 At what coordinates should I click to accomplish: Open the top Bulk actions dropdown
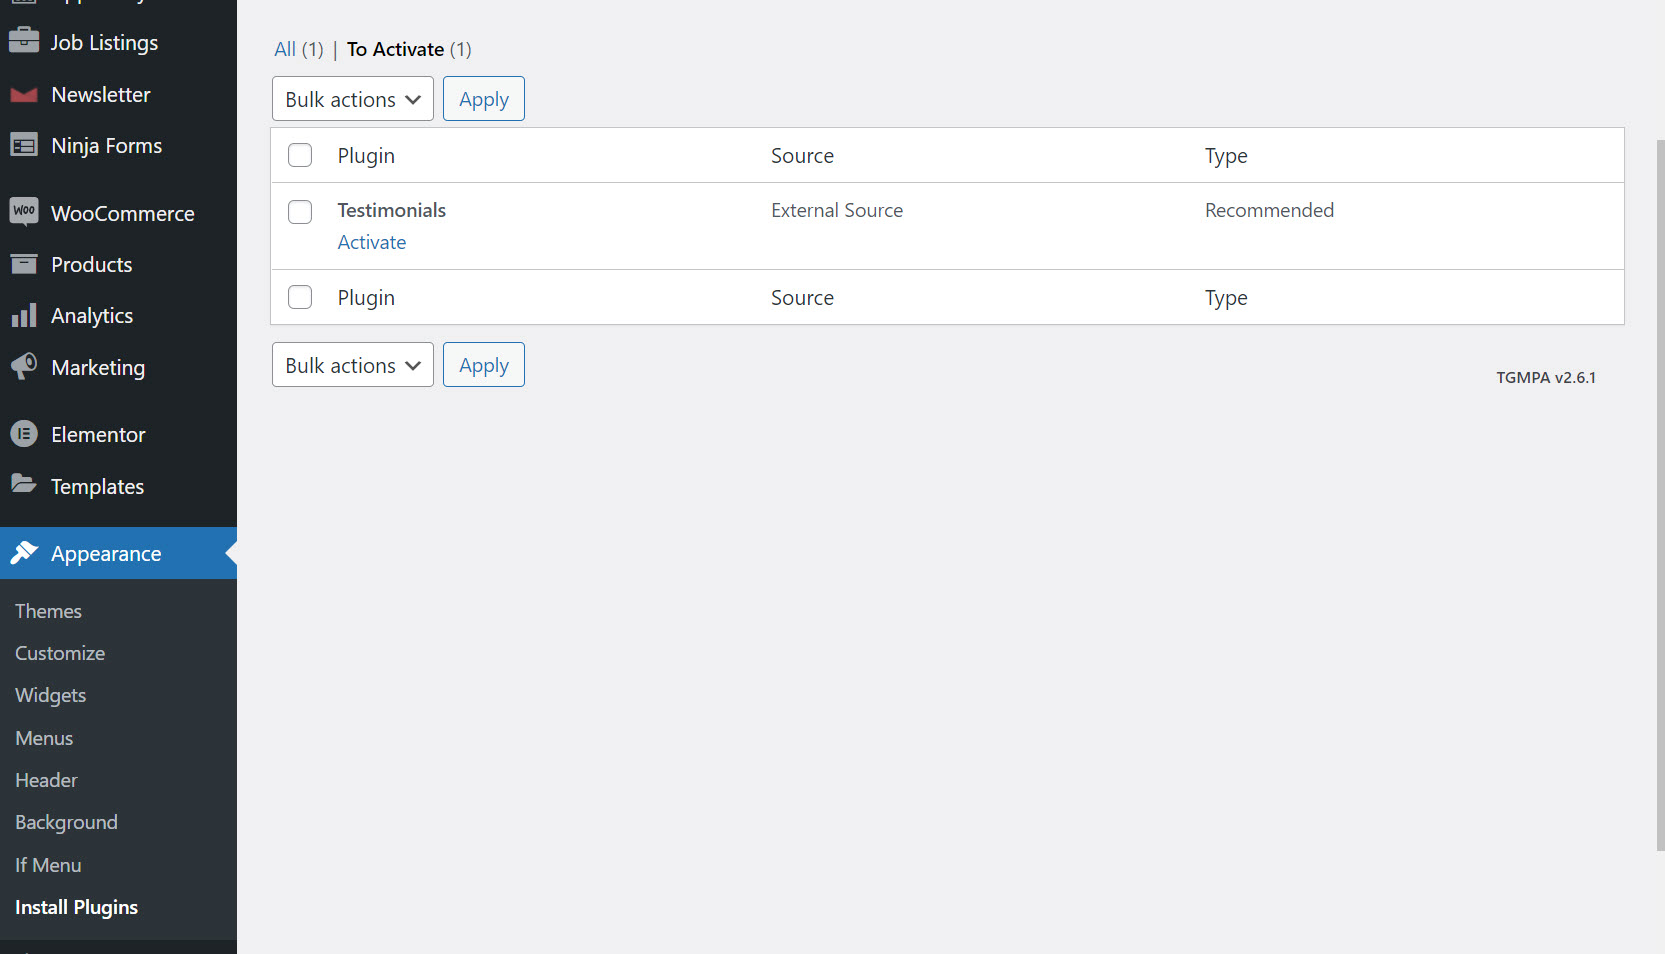pos(353,99)
